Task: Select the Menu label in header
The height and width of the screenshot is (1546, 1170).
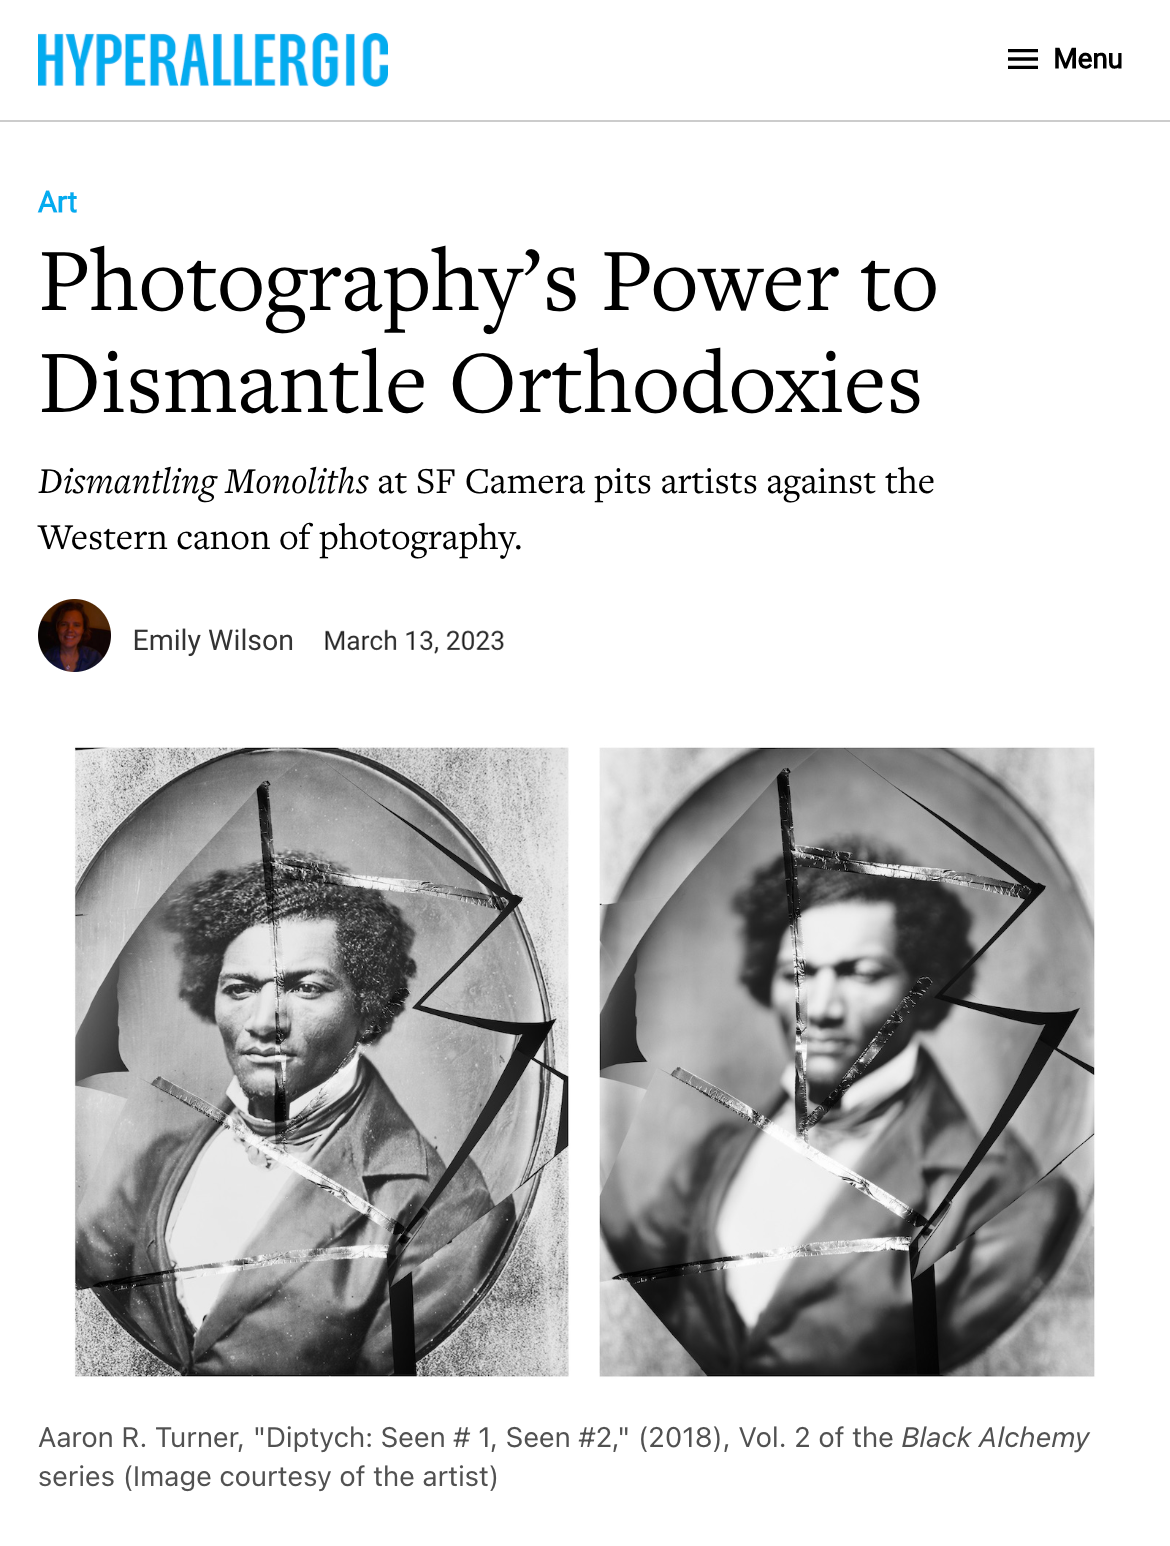Action: click(1088, 59)
